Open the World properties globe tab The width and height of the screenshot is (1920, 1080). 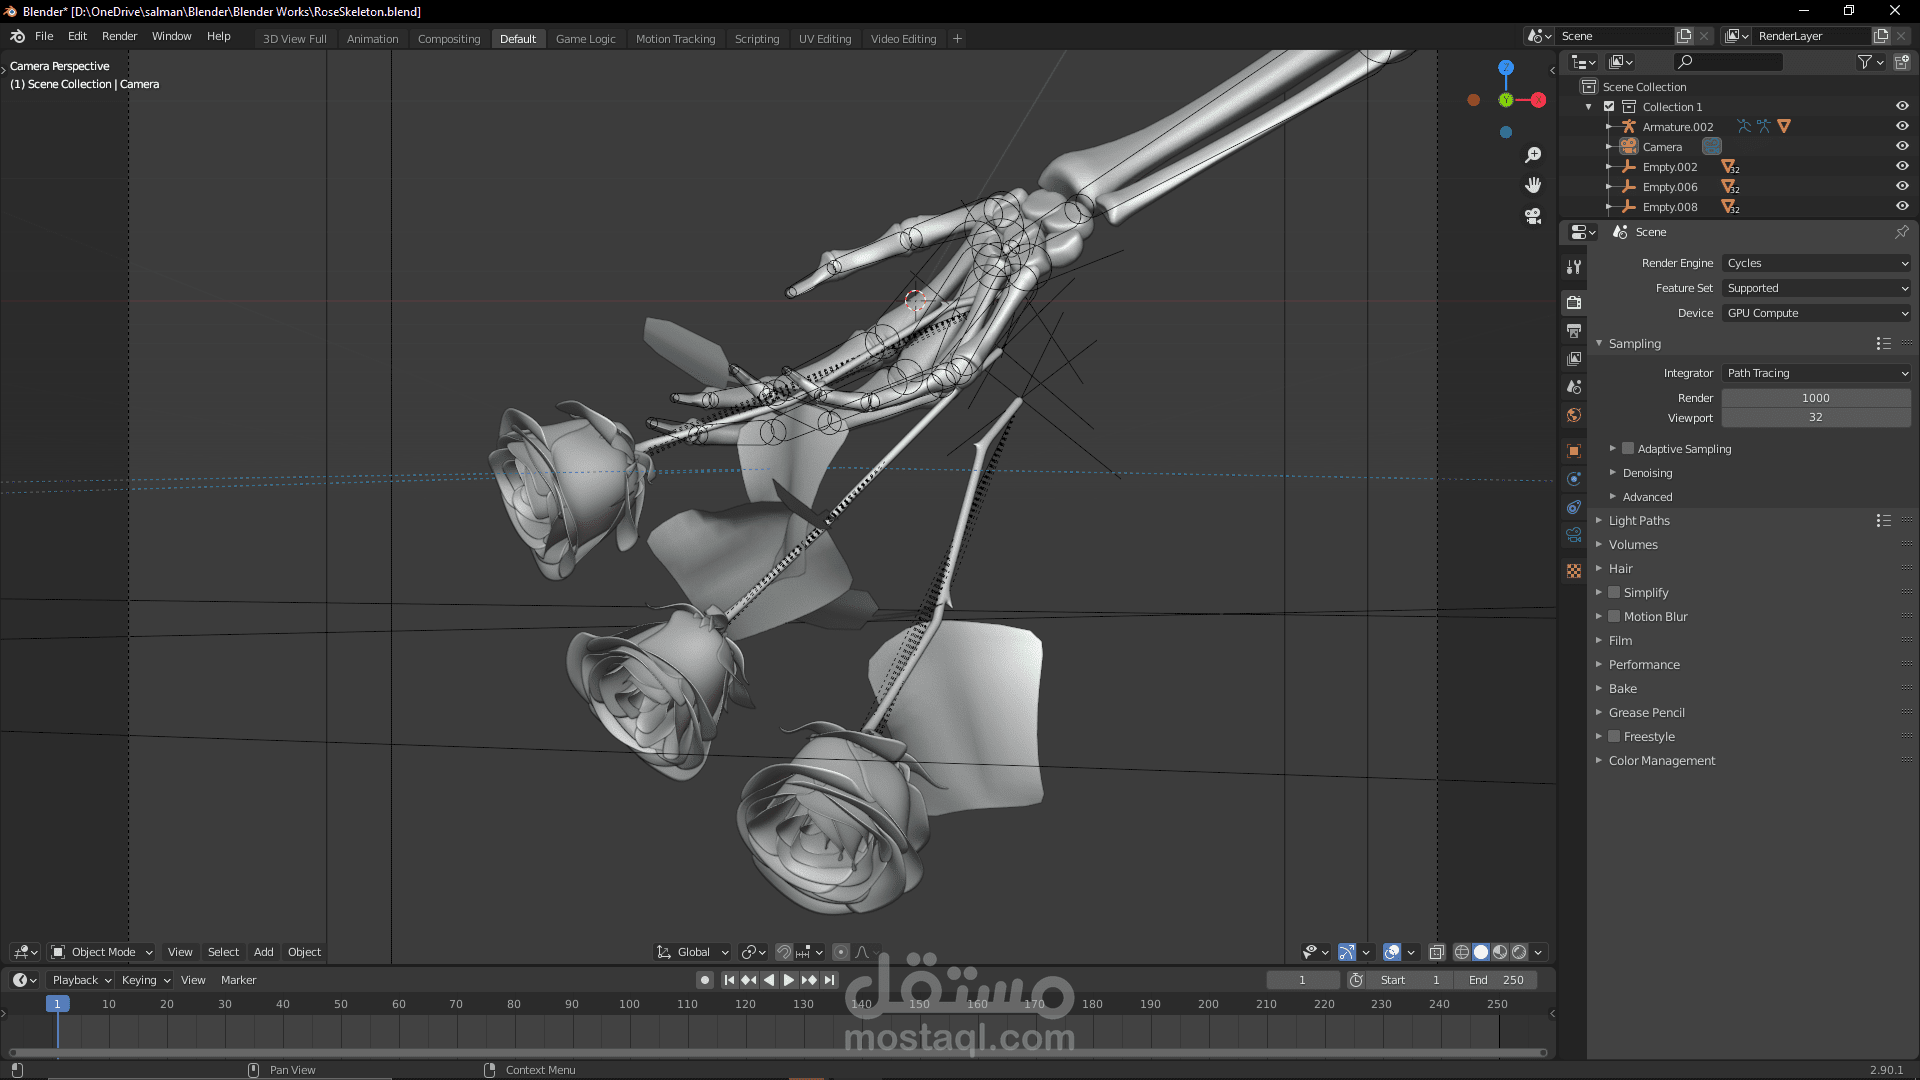click(1574, 415)
